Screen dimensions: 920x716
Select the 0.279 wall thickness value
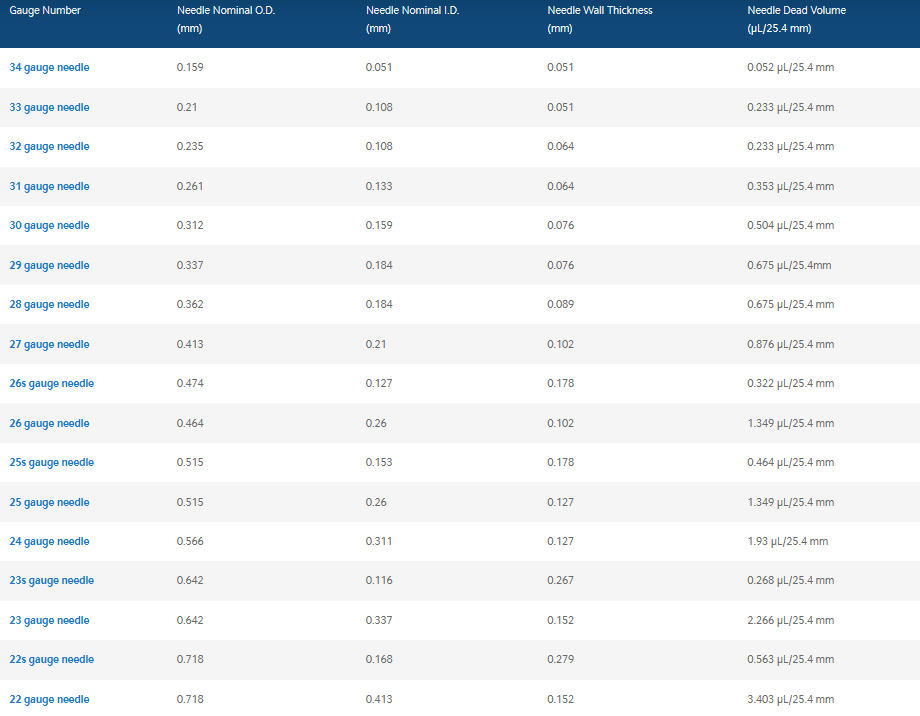coord(560,658)
